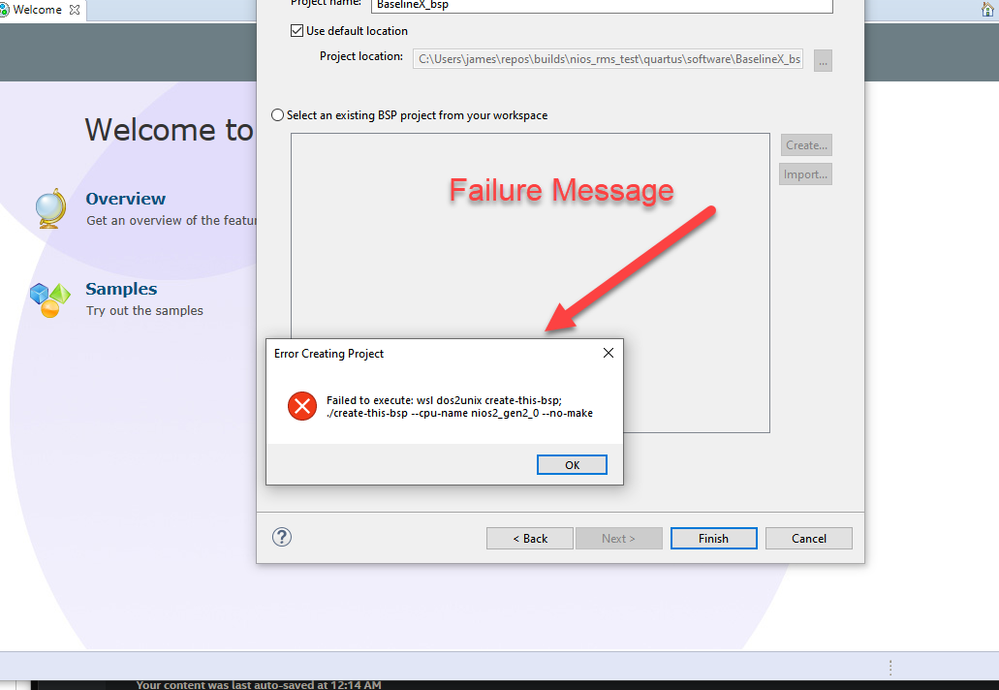Click the Back button
Image resolution: width=999 pixels, height=690 pixels.
529,538
